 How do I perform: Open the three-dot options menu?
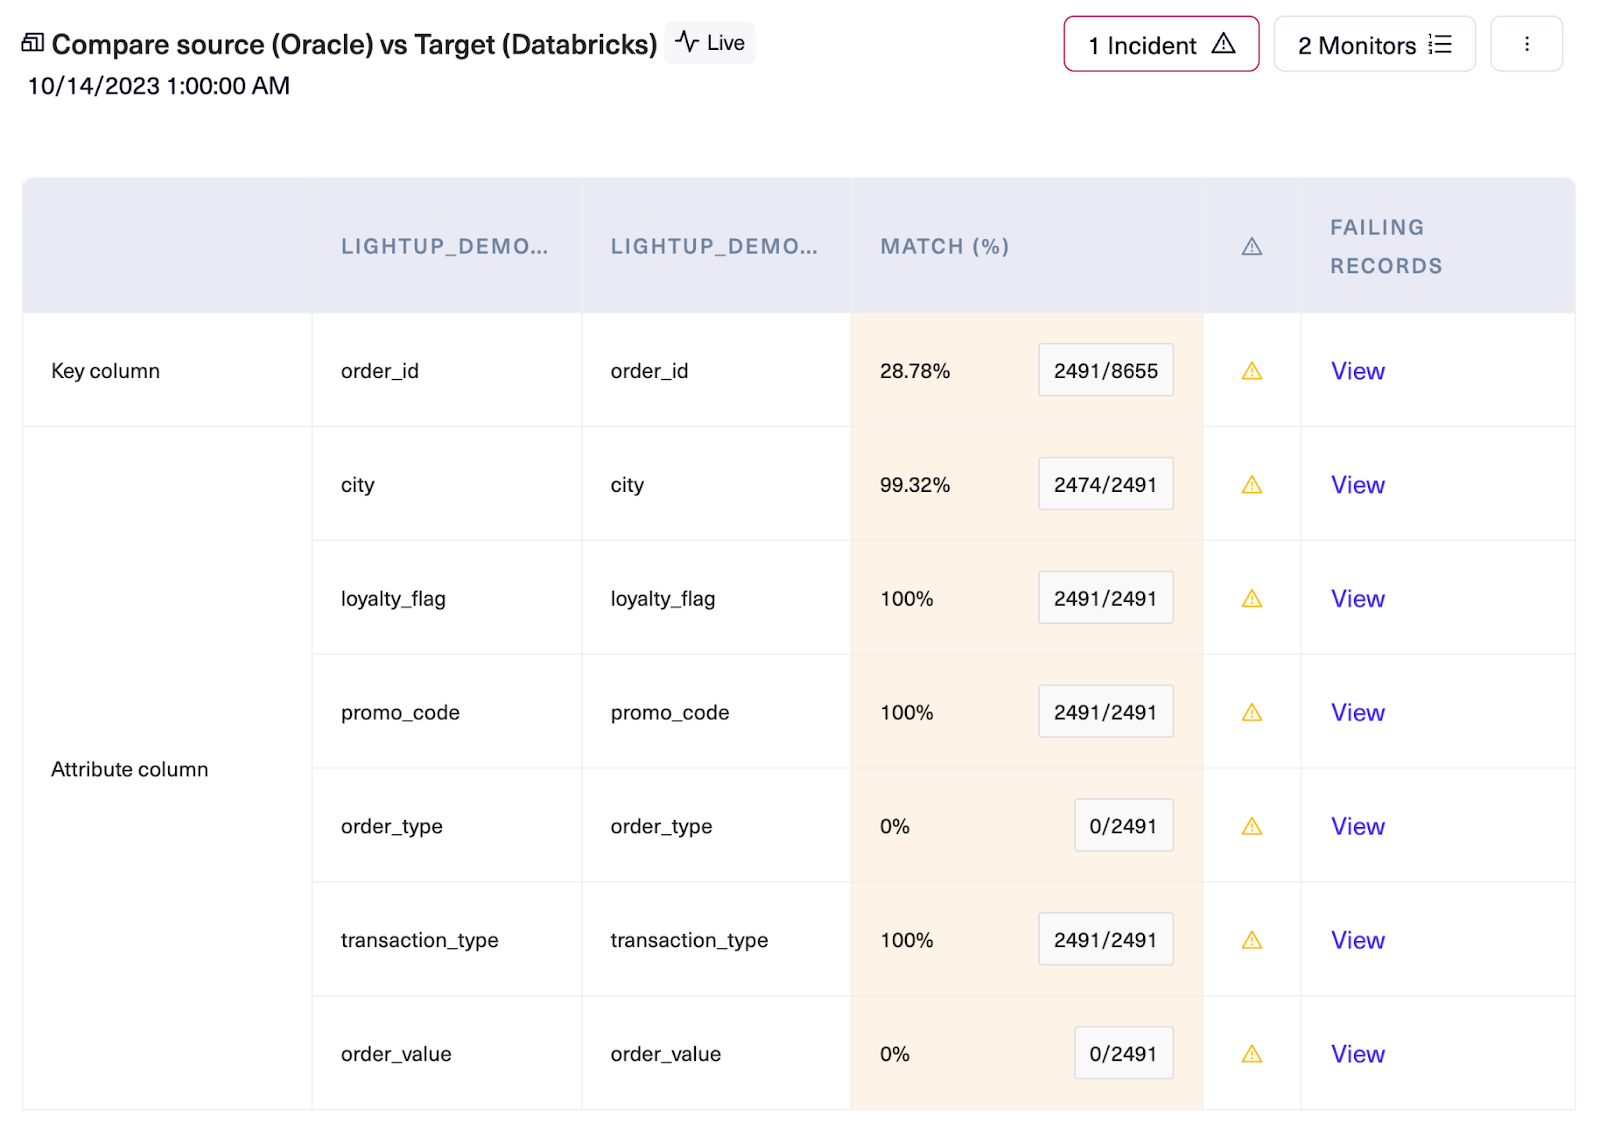(1526, 43)
